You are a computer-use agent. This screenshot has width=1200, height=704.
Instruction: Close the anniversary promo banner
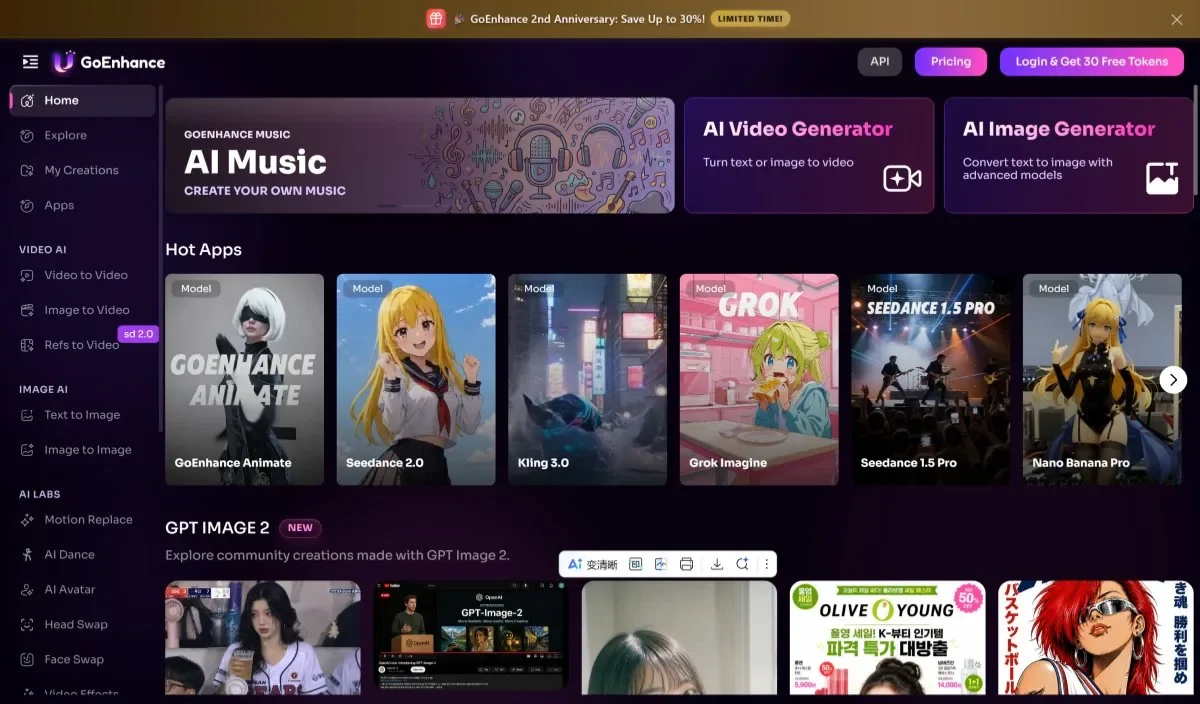[x=1177, y=19]
